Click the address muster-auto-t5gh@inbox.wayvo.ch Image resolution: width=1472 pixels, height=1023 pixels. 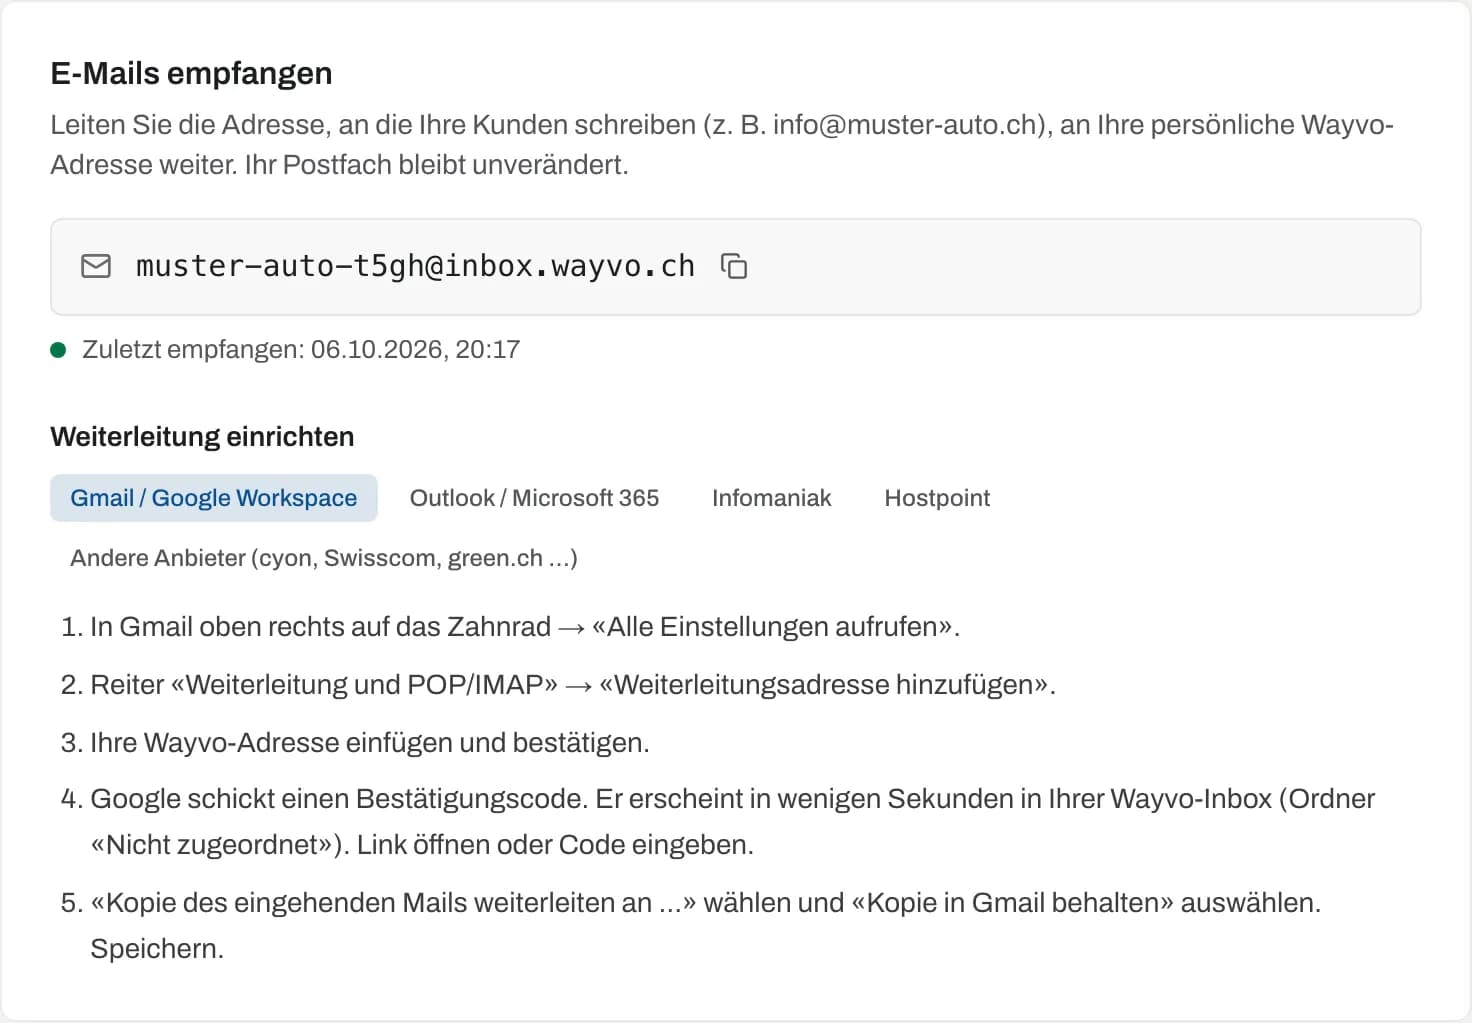[x=415, y=266]
